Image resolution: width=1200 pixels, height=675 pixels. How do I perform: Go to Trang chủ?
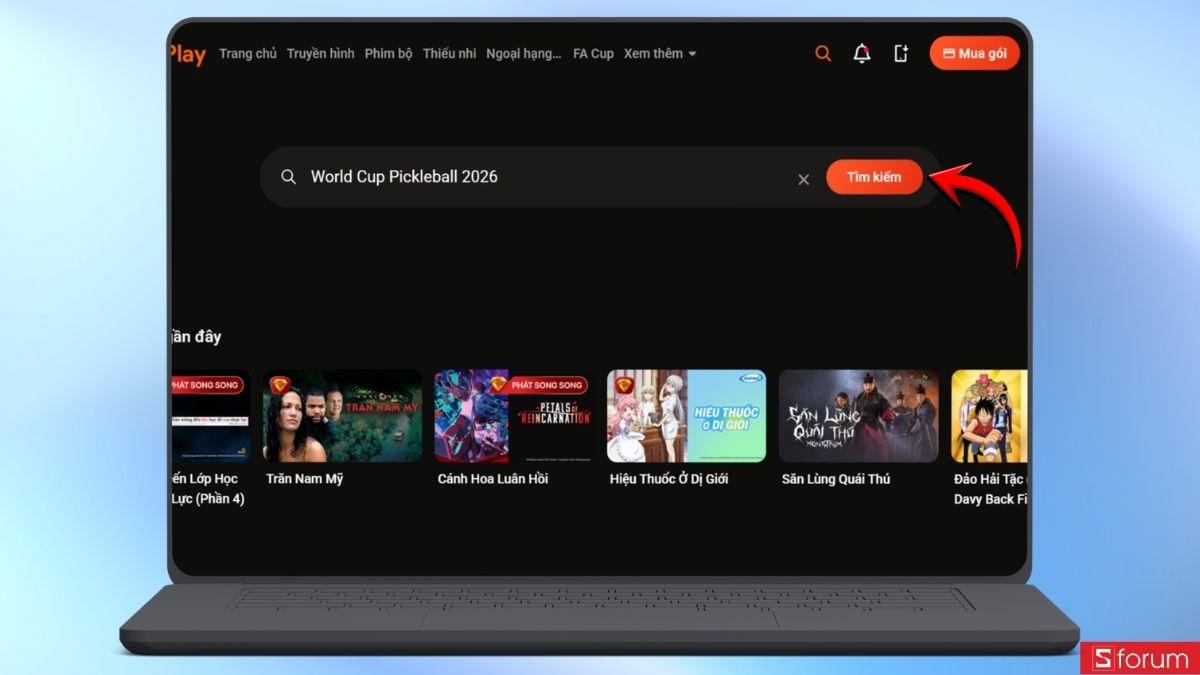(x=248, y=54)
